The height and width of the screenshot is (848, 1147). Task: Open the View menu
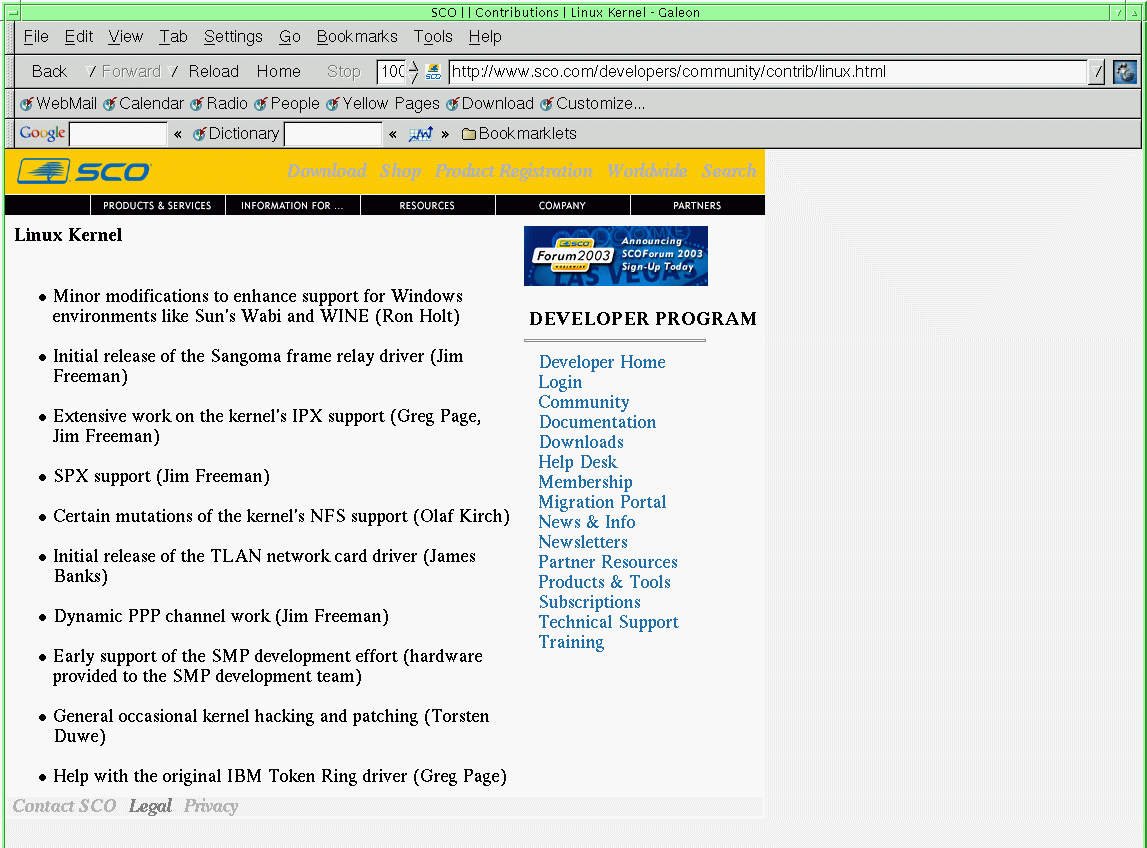(126, 37)
